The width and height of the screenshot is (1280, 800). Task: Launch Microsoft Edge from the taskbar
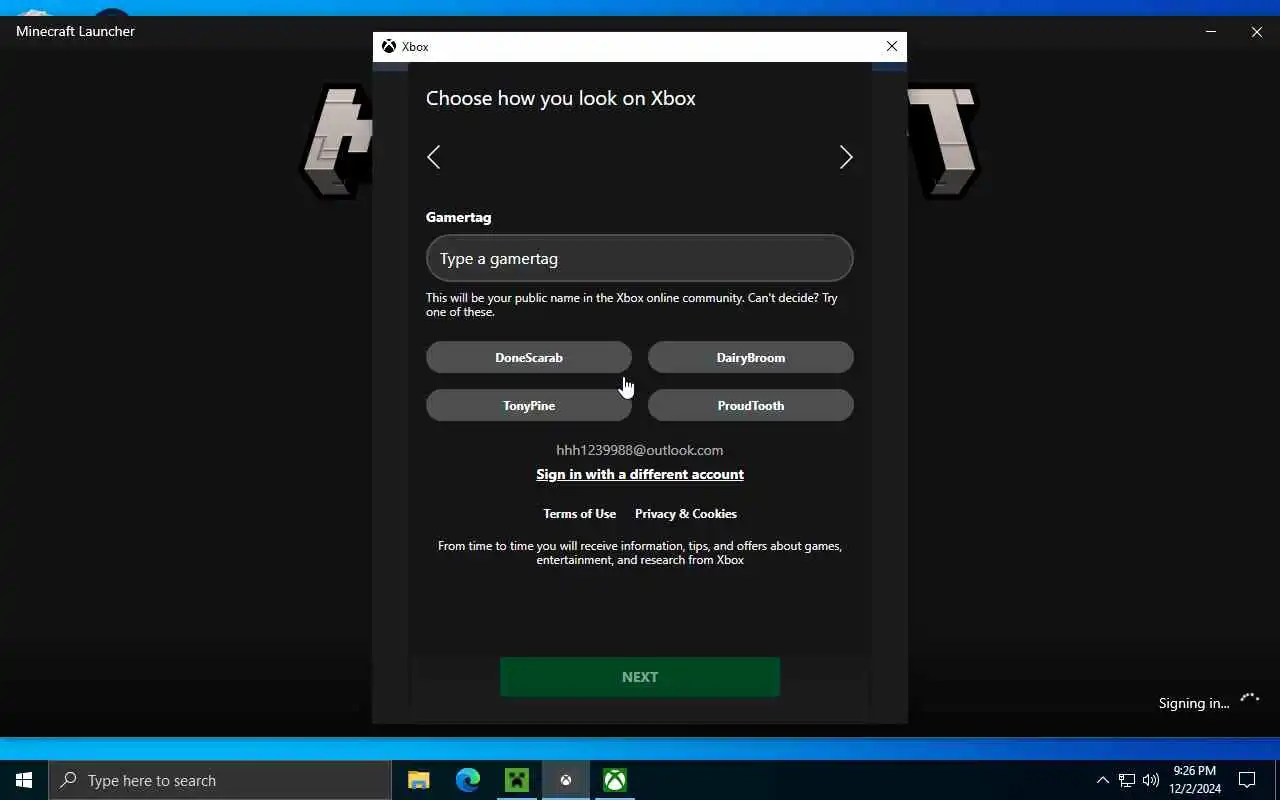tap(468, 780)
